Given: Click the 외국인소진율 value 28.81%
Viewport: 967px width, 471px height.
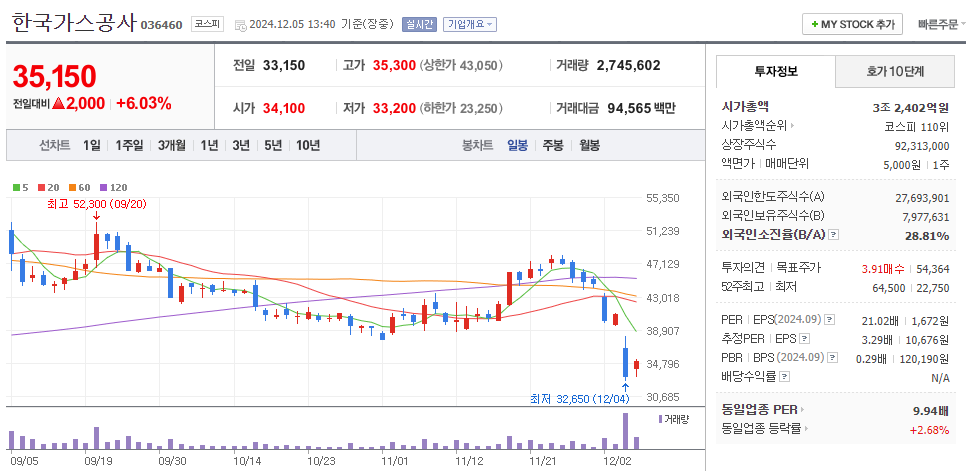Looking at the screenshot, I should [x=927, y=236].
